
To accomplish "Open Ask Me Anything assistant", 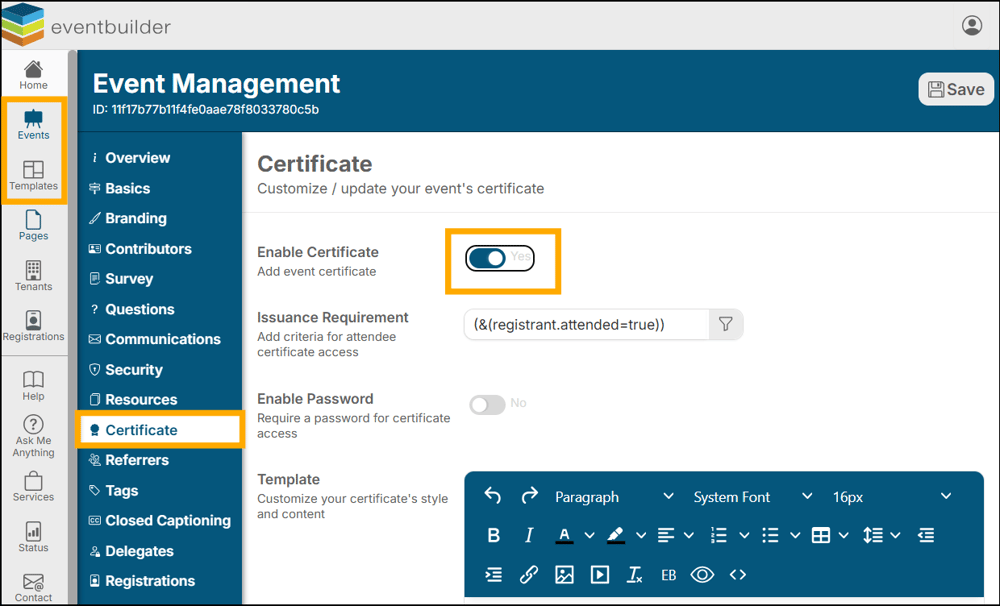I will point(33,436).
